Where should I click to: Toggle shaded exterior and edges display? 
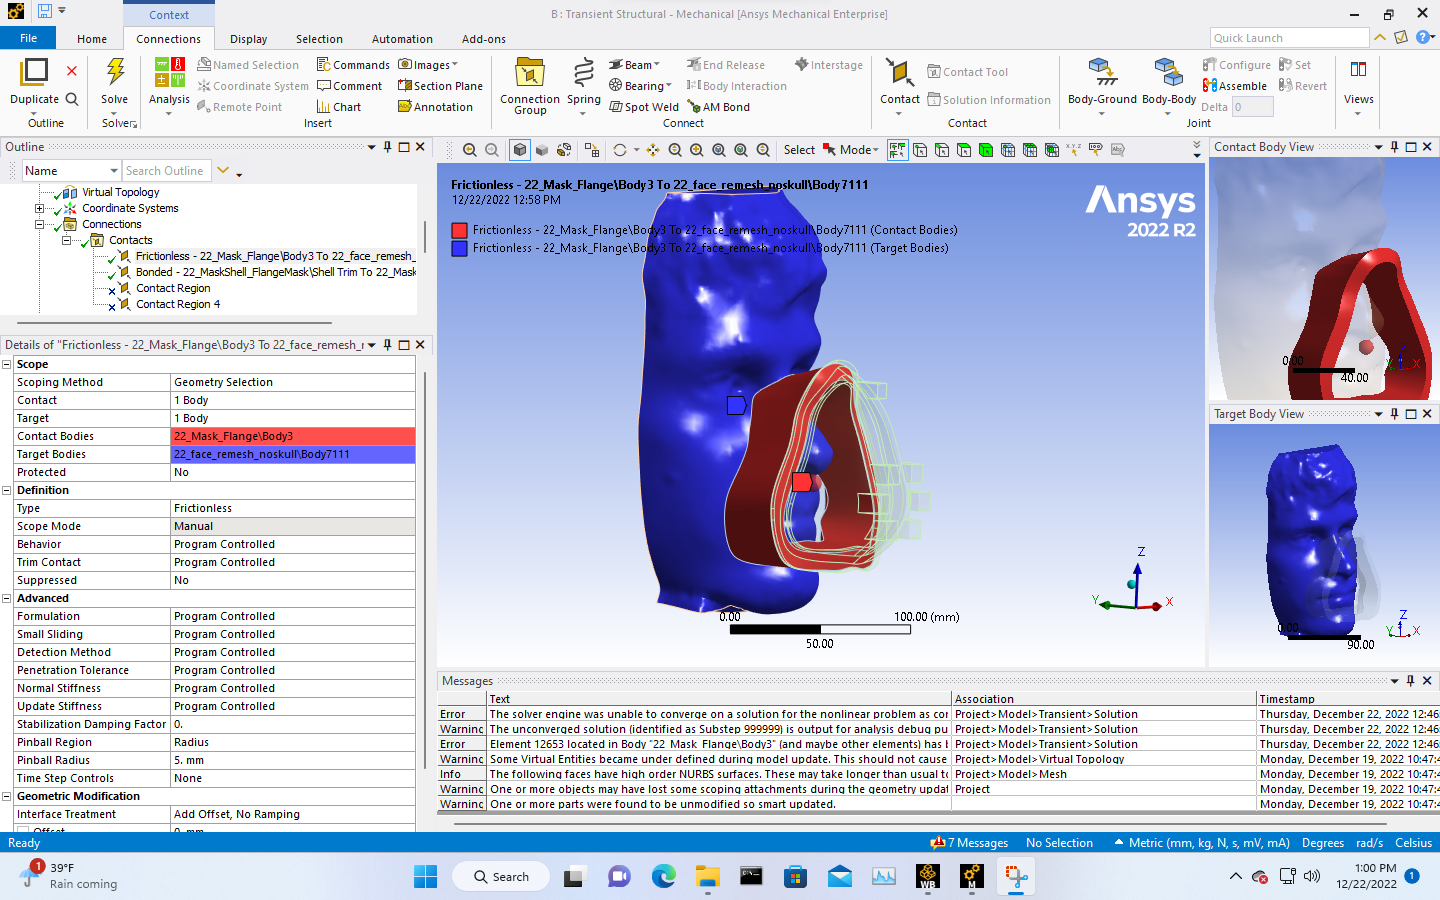coord(520,150)
